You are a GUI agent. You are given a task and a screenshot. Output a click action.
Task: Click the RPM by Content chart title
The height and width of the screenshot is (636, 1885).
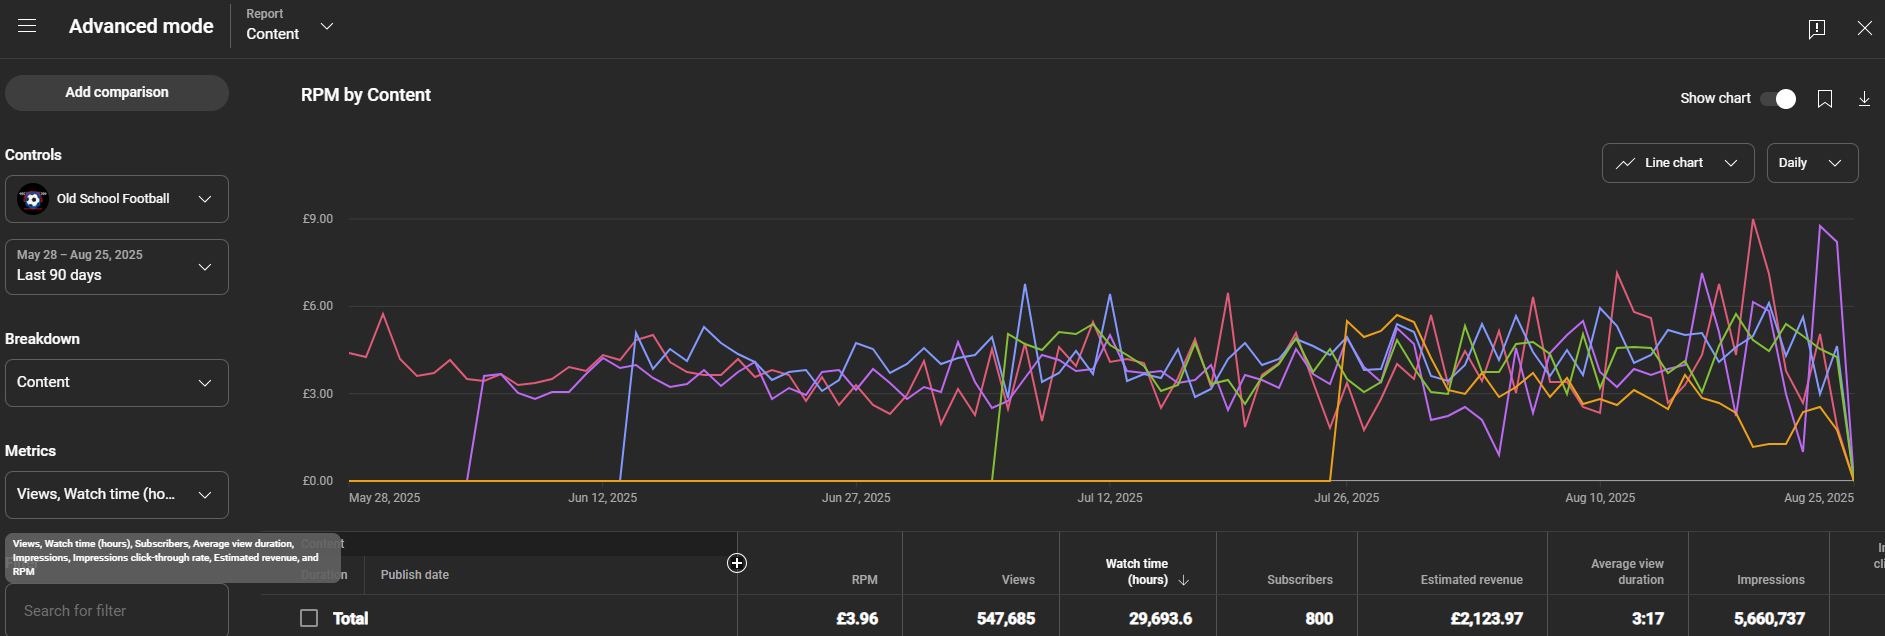click(366, 95)
